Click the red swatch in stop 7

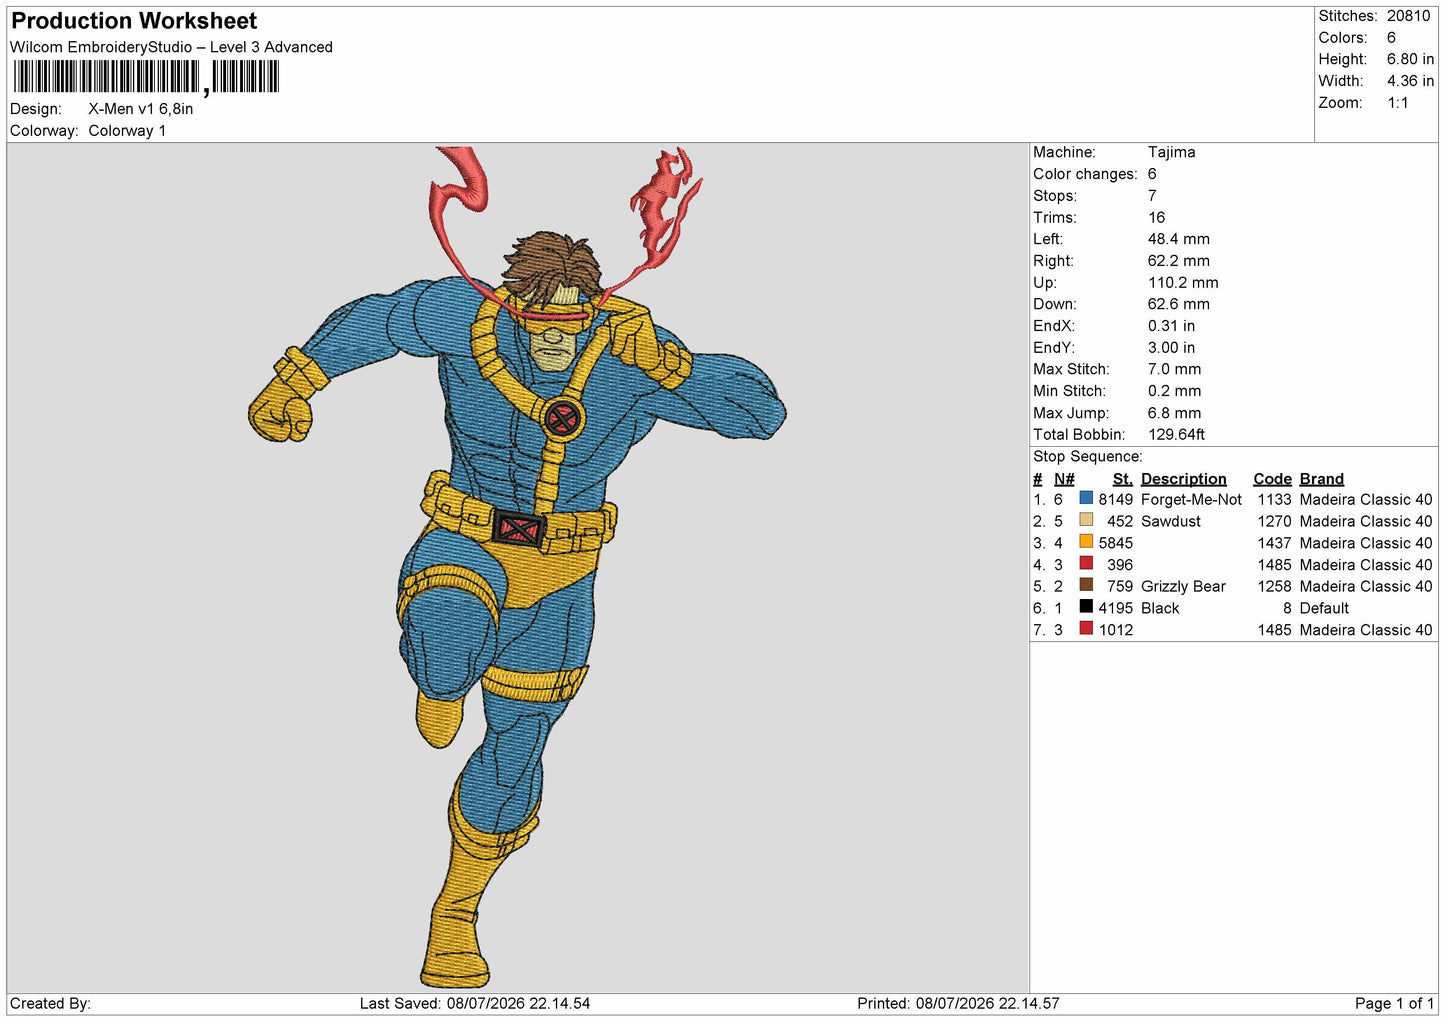pyautogui.click(x=1086, y=629)
